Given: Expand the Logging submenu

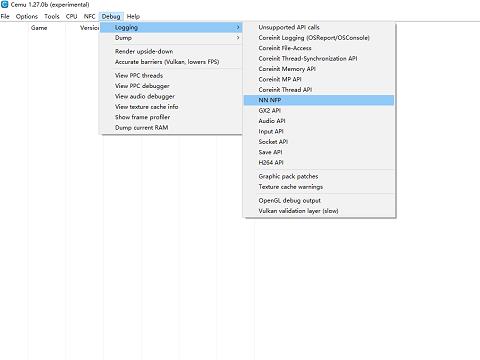Looking at the screenshot, I should coord(171,27).
